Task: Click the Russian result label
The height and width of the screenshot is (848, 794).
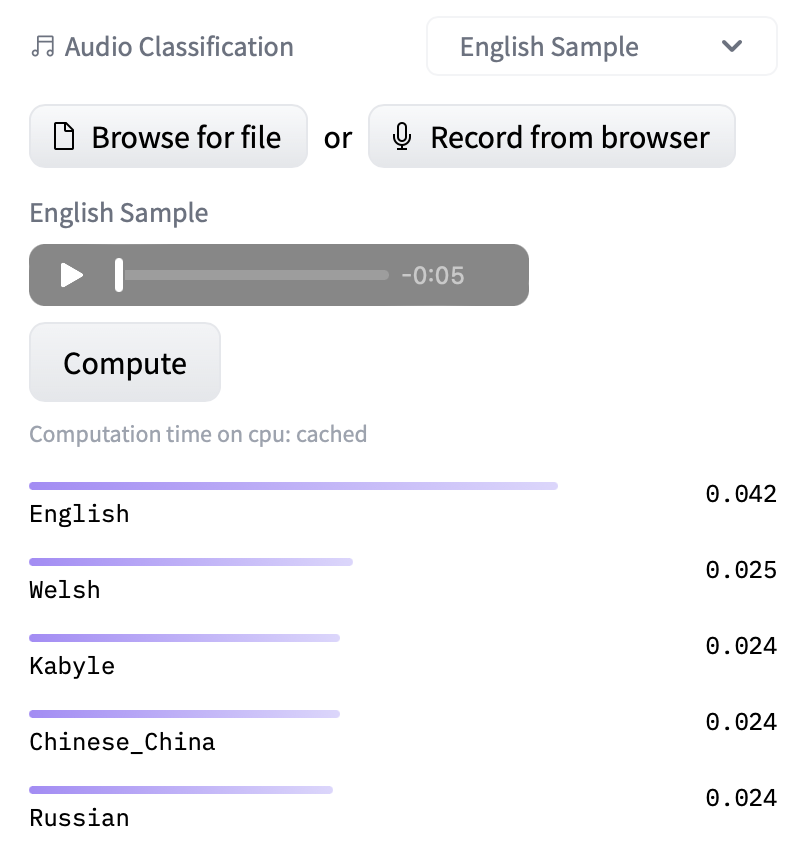Action: pos(79,818)
